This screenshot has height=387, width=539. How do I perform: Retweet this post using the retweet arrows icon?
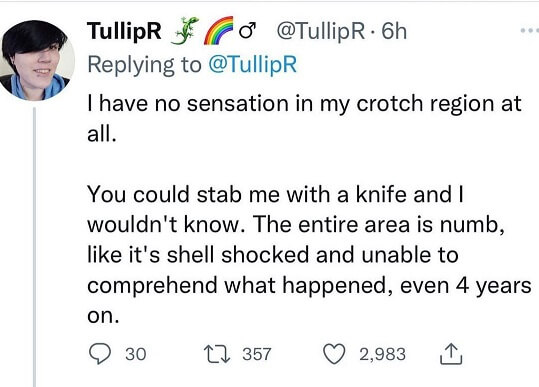217,354
